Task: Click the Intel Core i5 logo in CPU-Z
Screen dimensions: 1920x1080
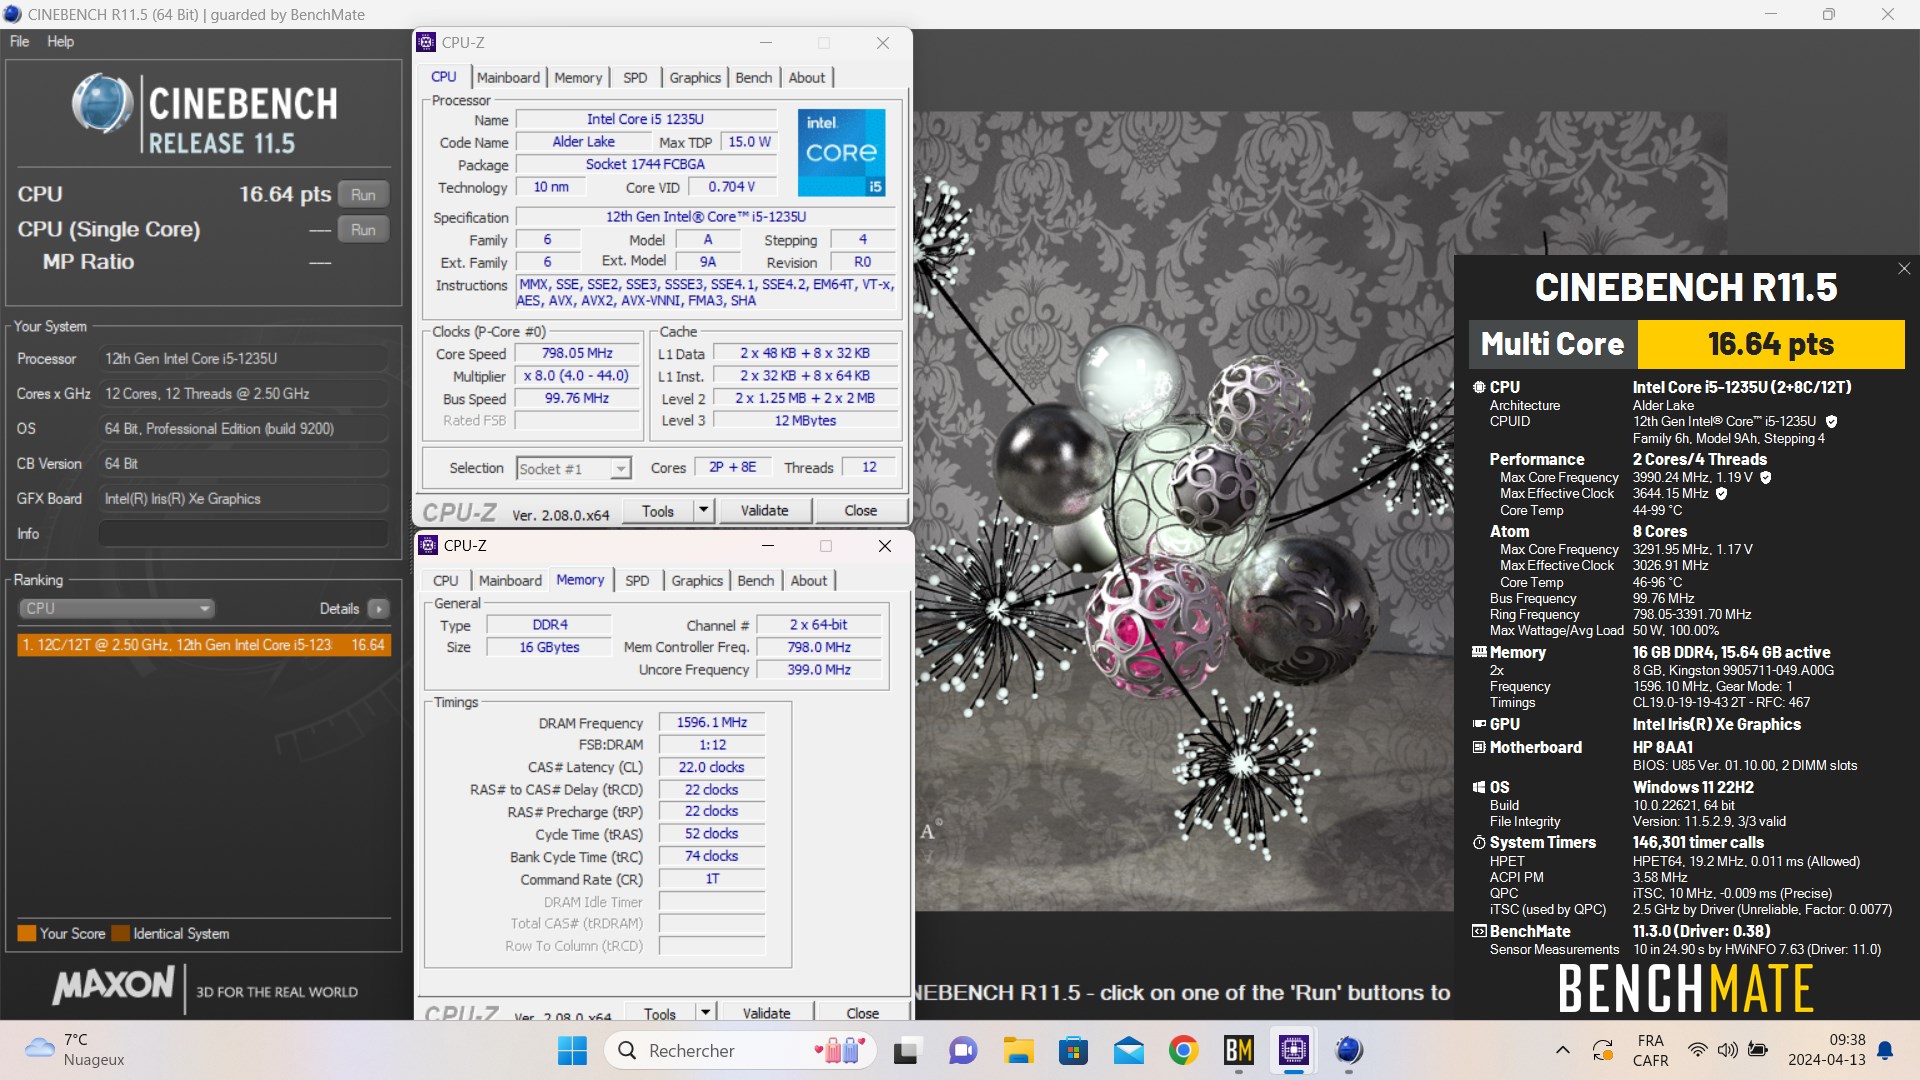Action: [841, 152]
